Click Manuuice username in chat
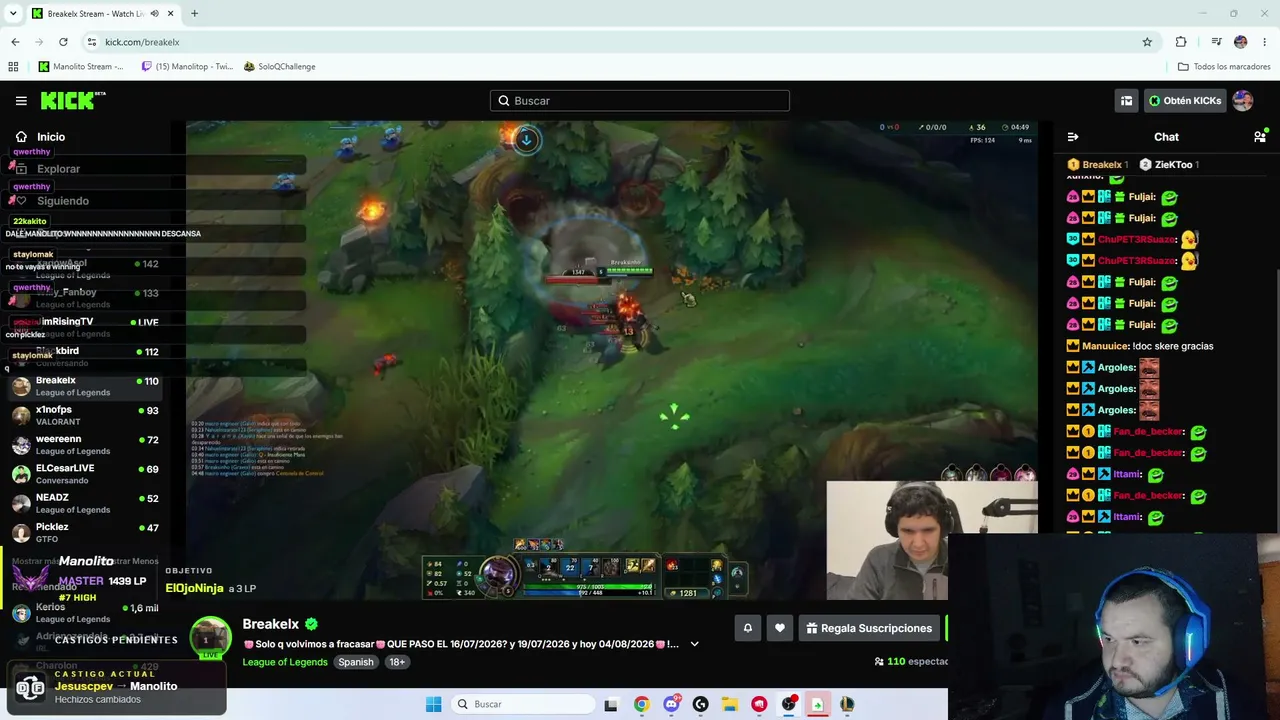Screen dimensions: 1280x720 point(1105,346)
